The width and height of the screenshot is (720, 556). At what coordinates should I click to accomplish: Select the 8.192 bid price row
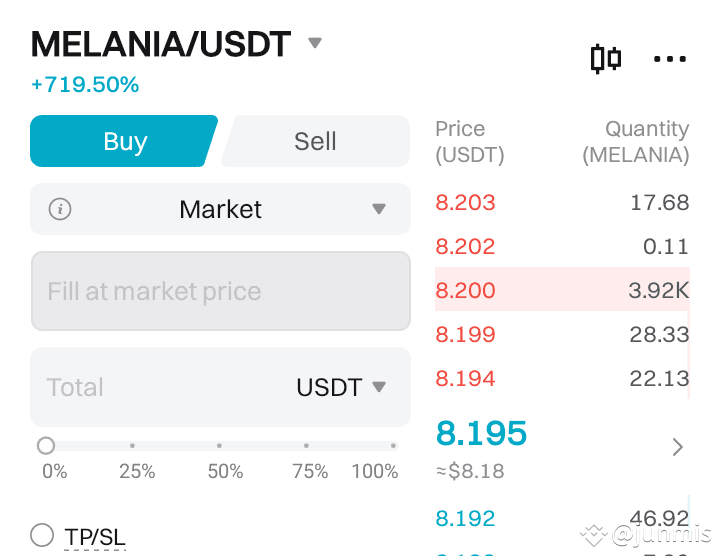pos(562,518)
